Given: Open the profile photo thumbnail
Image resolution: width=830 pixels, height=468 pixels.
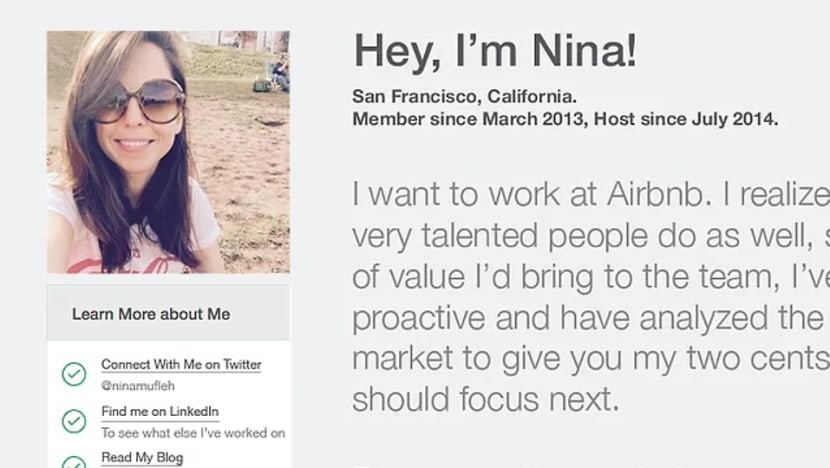Looking at the screenshot, I should tap(168, 152).
